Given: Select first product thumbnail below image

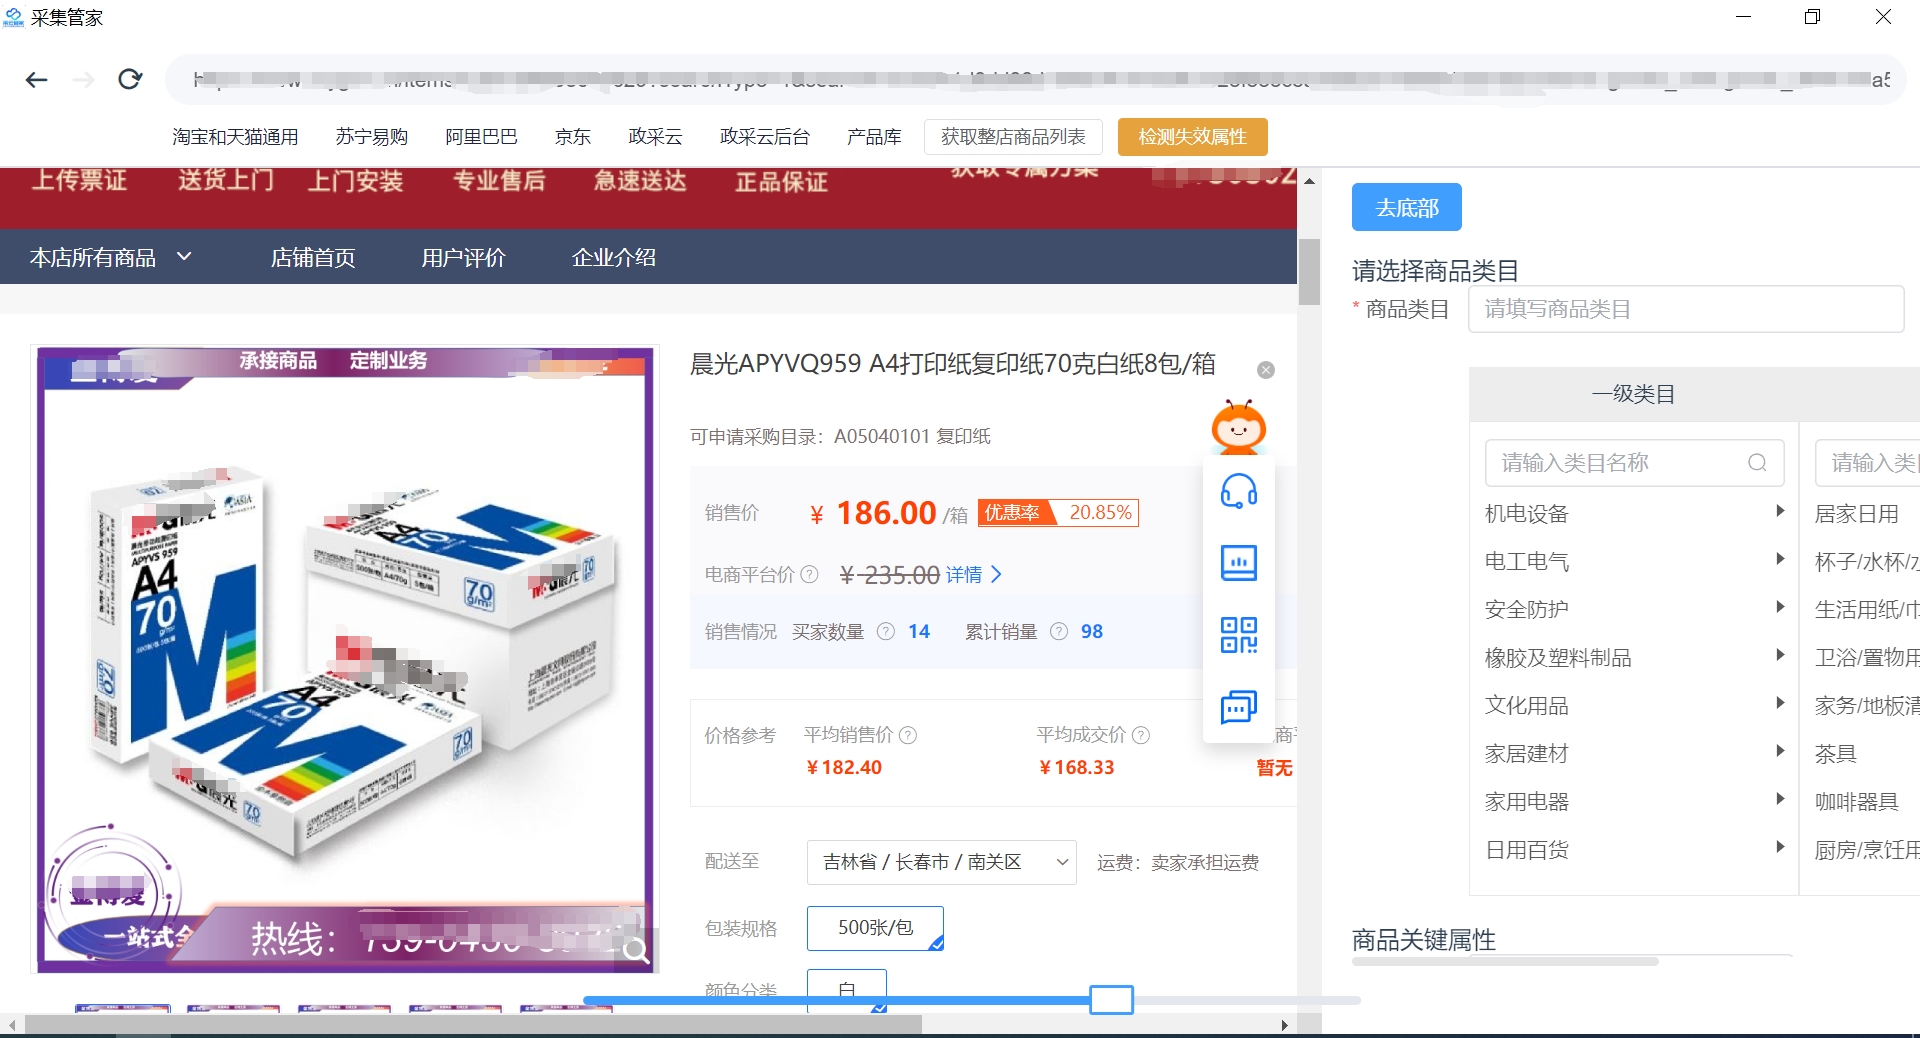Looking at the screenshot, I should [122, 1008].
